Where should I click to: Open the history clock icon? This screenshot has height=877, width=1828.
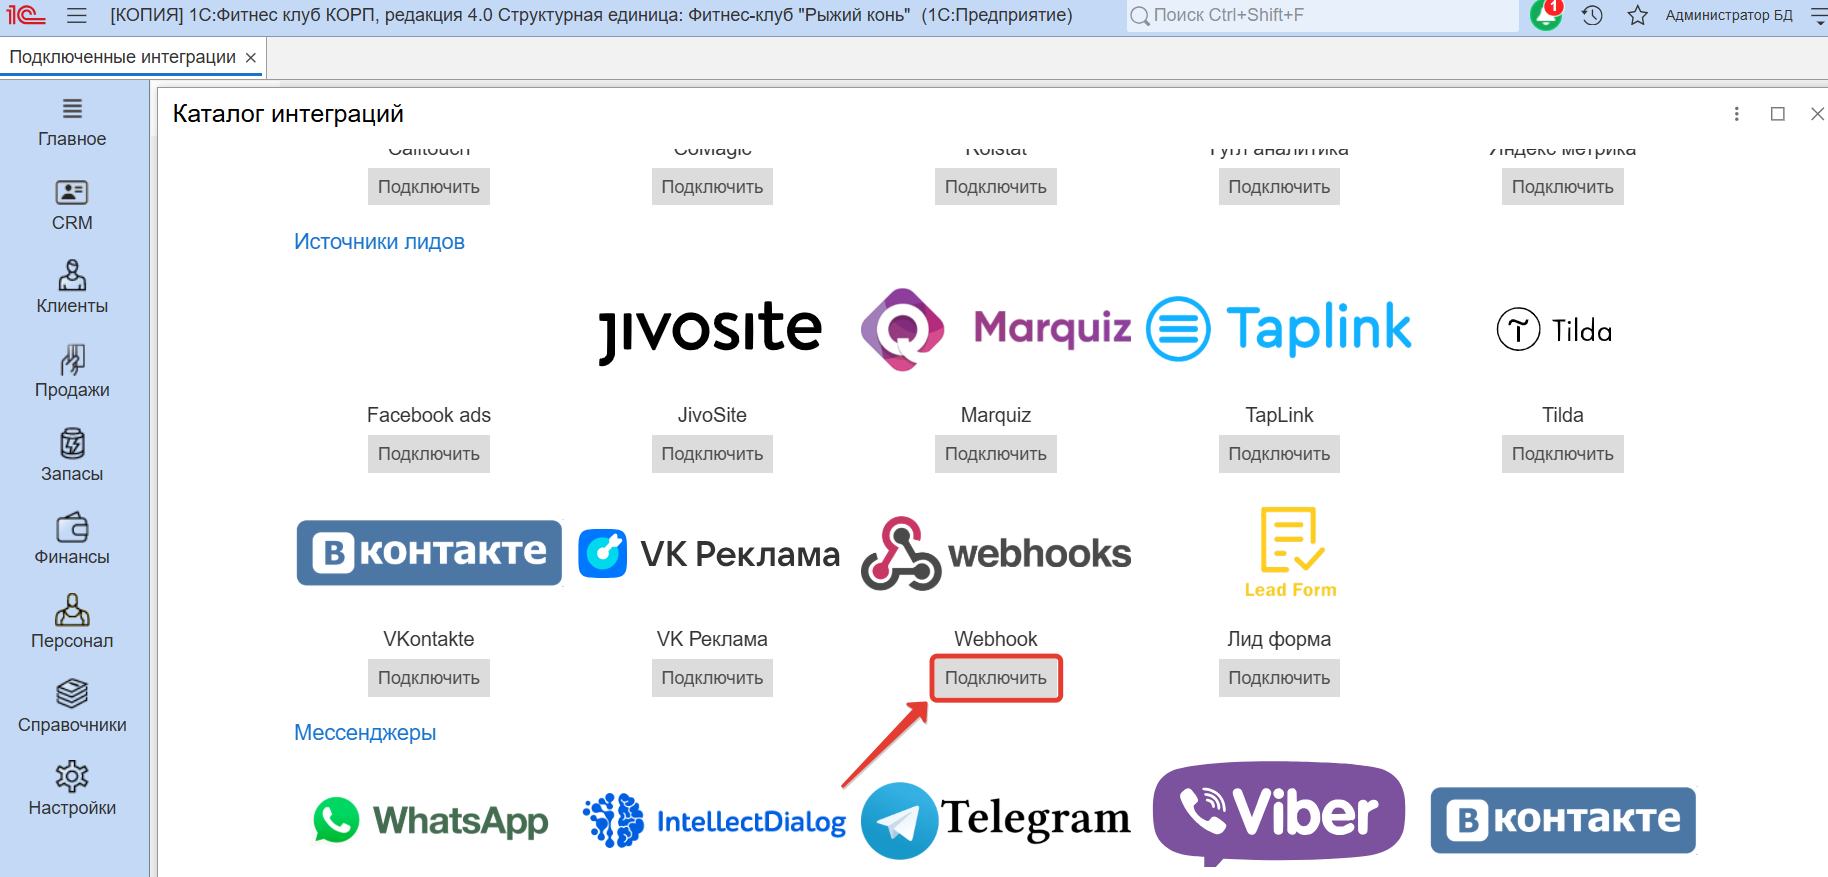click(x=1592, y=15)
